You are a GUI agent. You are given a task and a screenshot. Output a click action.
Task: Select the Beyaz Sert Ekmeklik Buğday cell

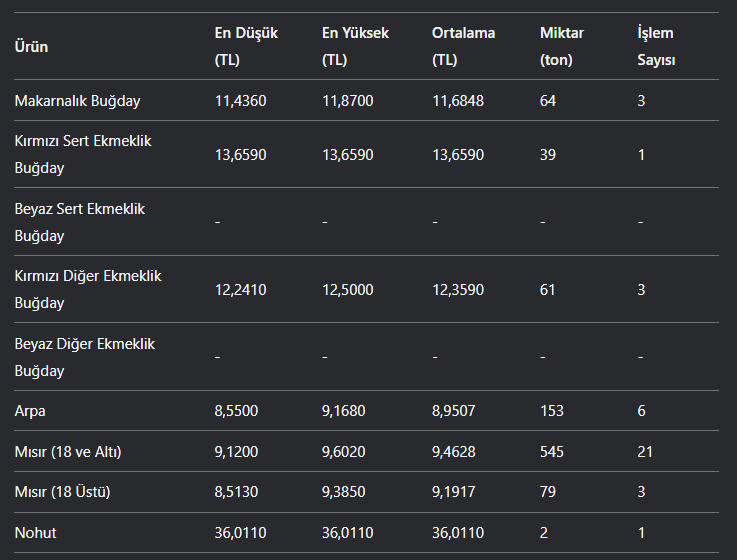[80, 222]
